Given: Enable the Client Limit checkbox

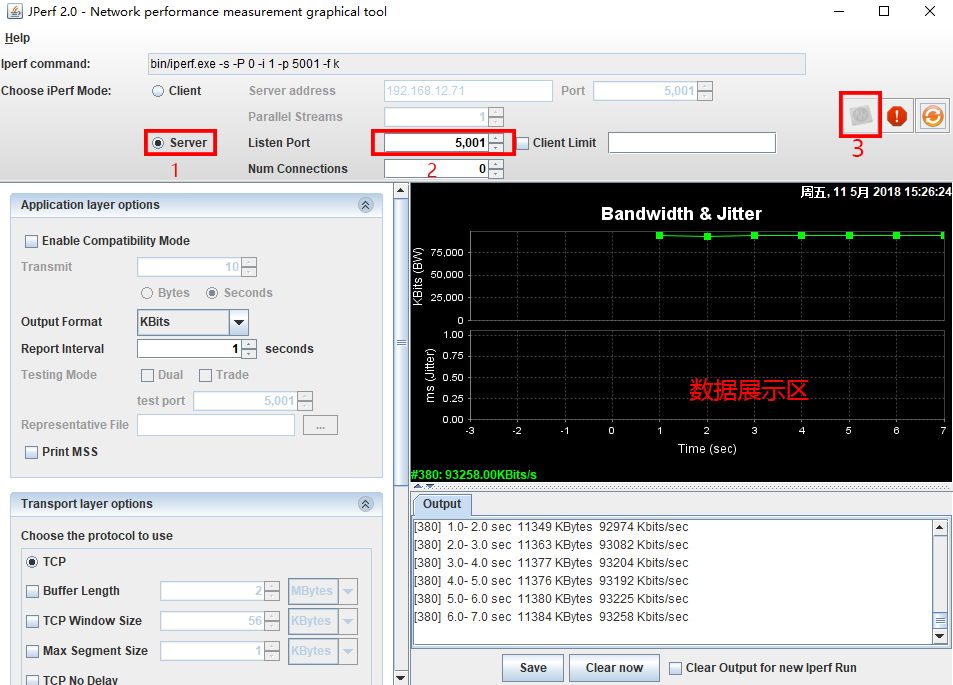Looking at the screenshot, I should (523, 143).
